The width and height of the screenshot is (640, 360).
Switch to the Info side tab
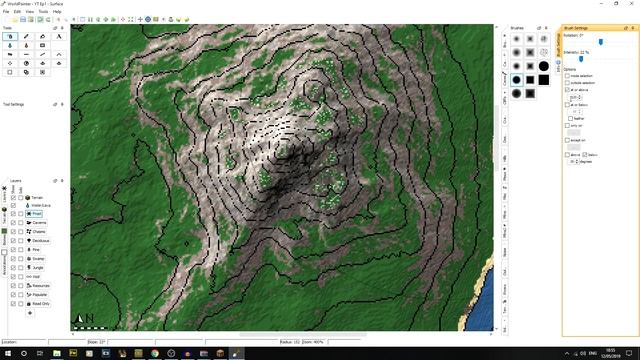click(x=558, y=67)
